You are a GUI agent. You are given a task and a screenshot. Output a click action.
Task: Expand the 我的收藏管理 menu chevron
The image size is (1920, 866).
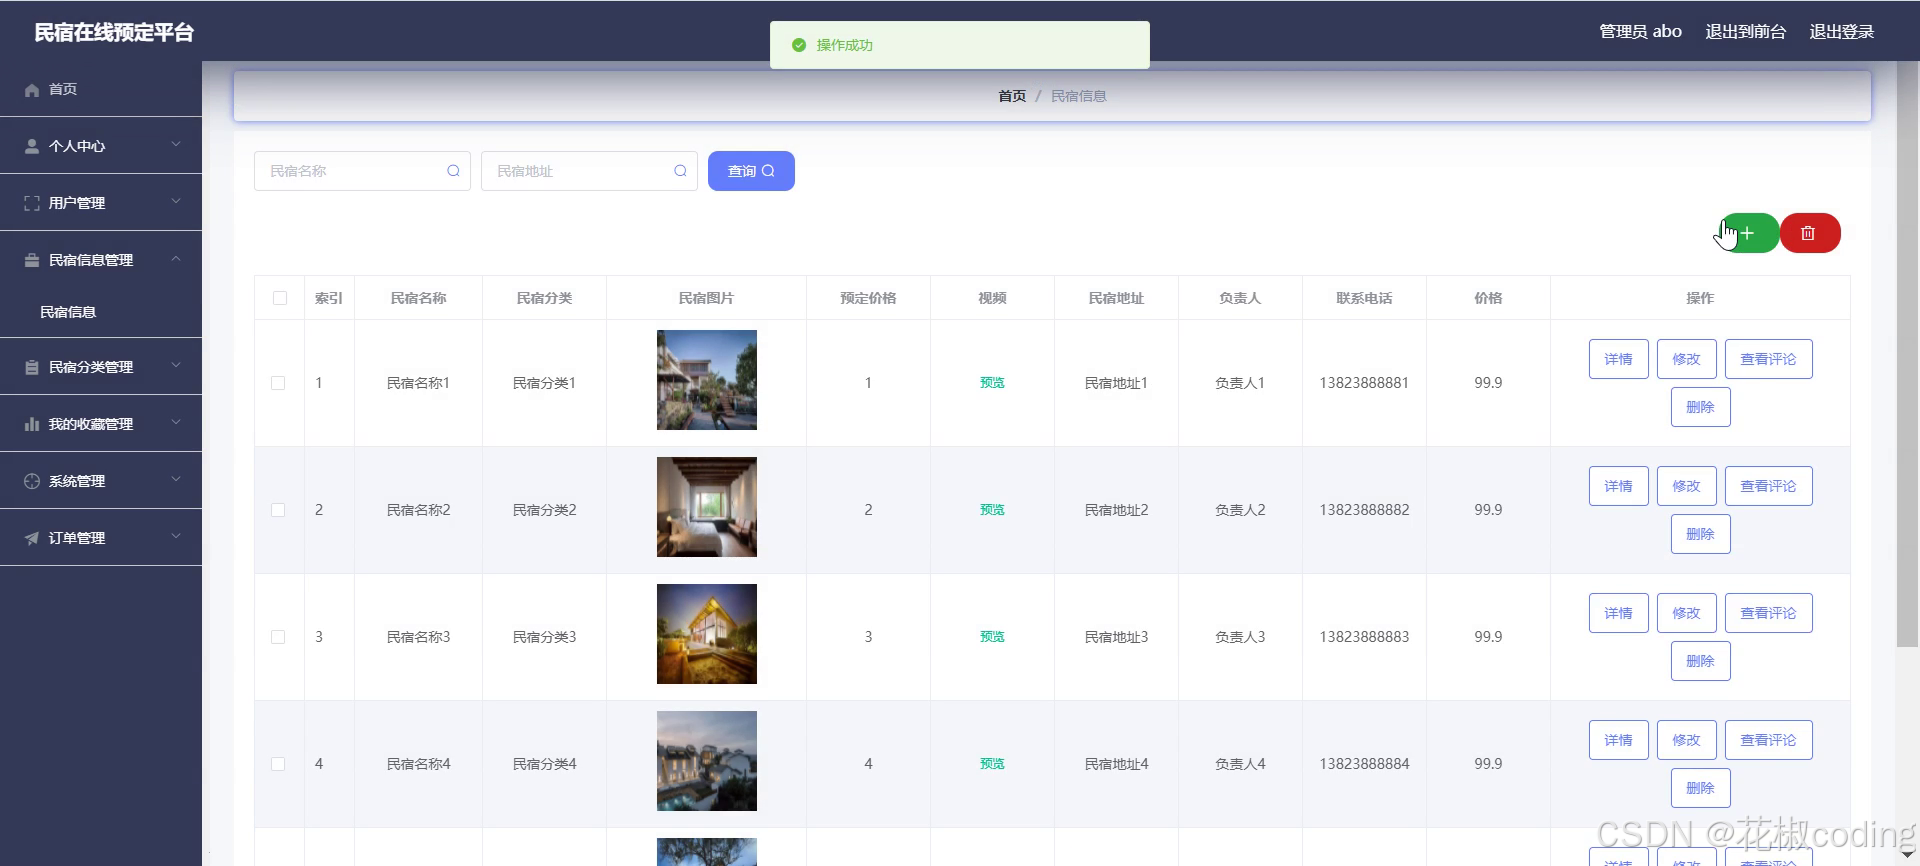(176, 423)
